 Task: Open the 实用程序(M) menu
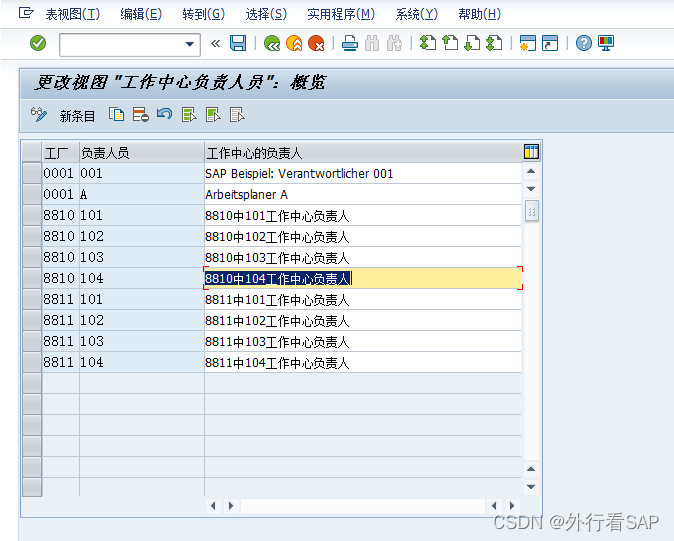pyautogui.click(x=341, y=14)
